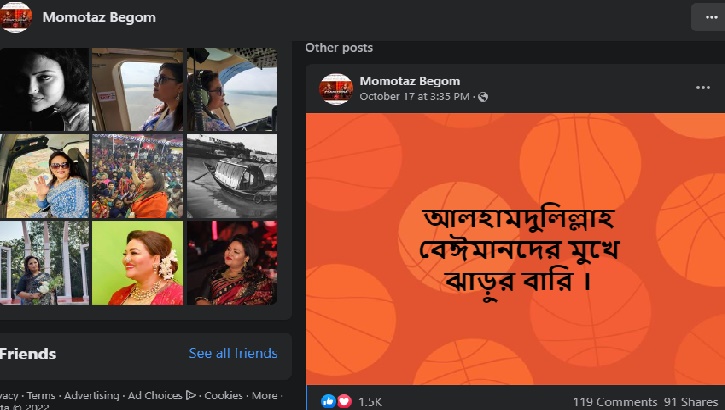View the 119 Comments on the post
Viewport: 725px width, 410px height.
pyautogui.click(x=614, y=402)
